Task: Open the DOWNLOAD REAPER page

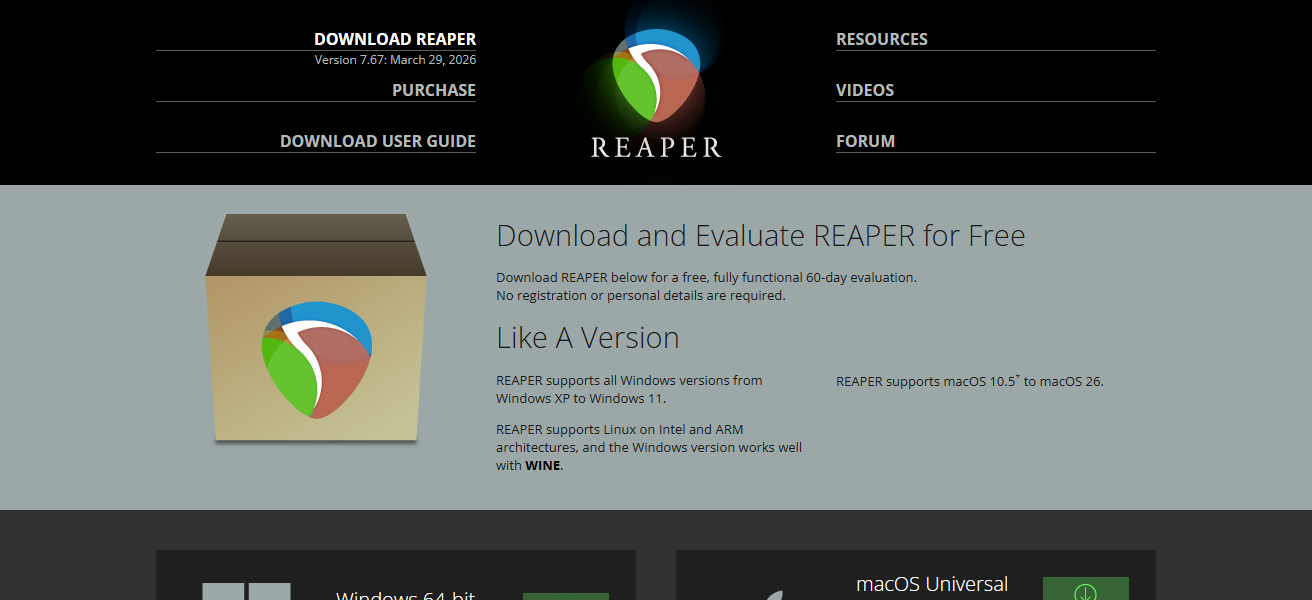Action: click(395, 39)
